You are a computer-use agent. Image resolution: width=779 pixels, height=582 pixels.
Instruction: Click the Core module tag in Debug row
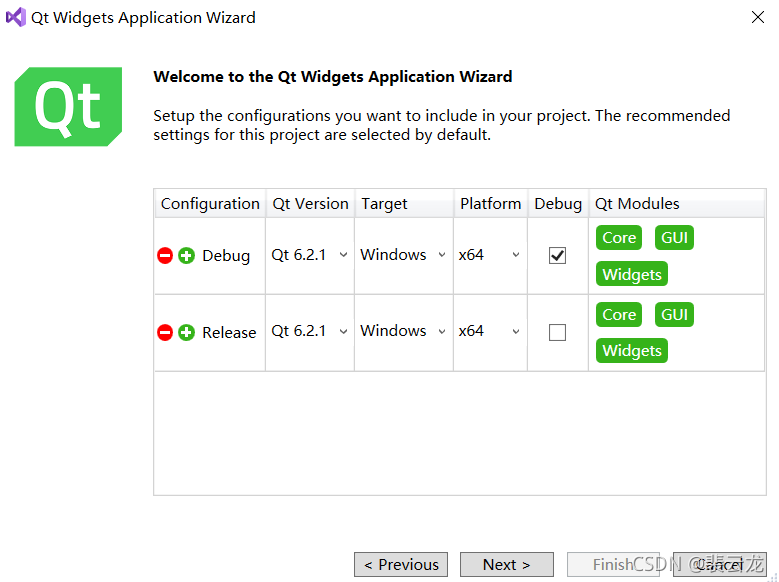point(619,238)
